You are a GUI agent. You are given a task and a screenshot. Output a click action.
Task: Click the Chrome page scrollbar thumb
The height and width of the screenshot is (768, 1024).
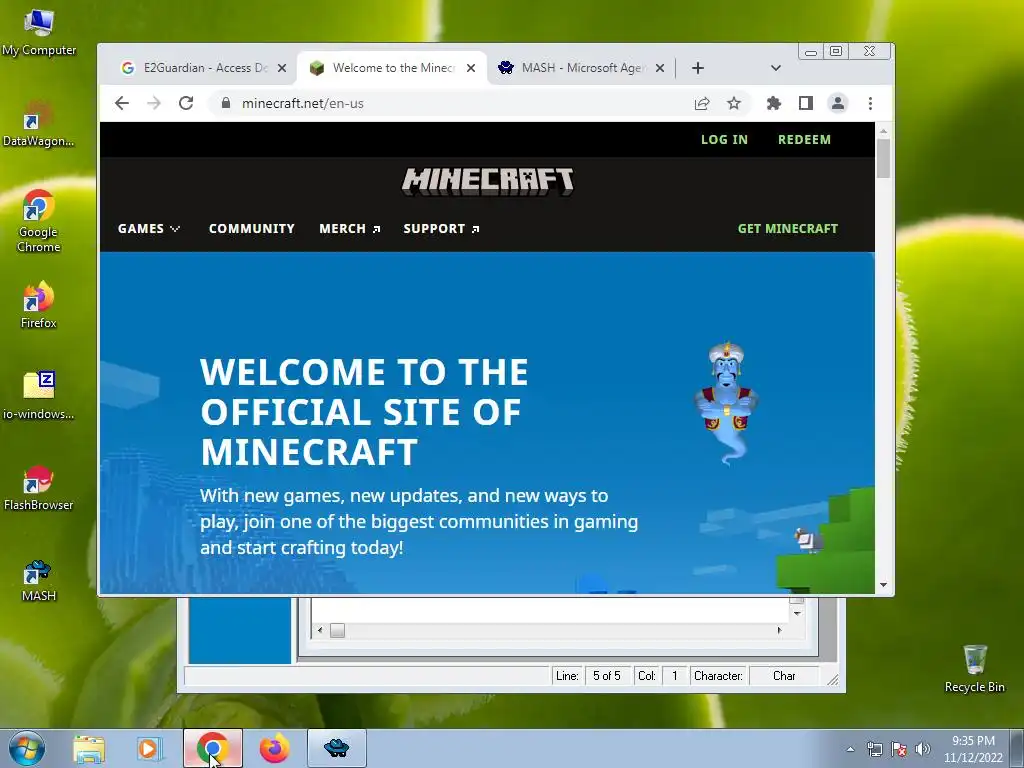884,159
